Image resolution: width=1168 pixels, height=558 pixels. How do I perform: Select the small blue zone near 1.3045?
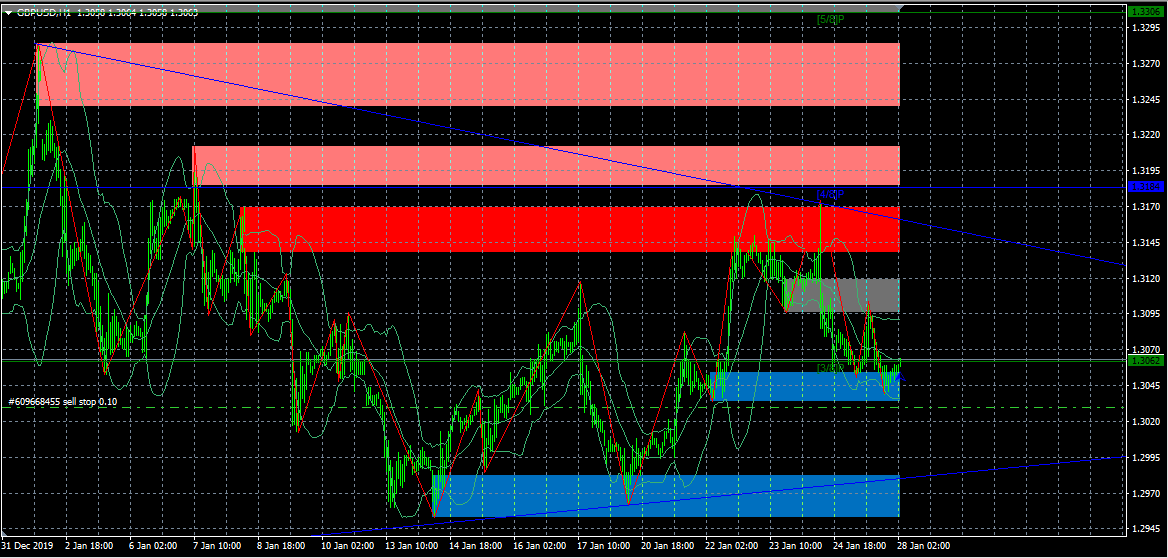point(806,387)
